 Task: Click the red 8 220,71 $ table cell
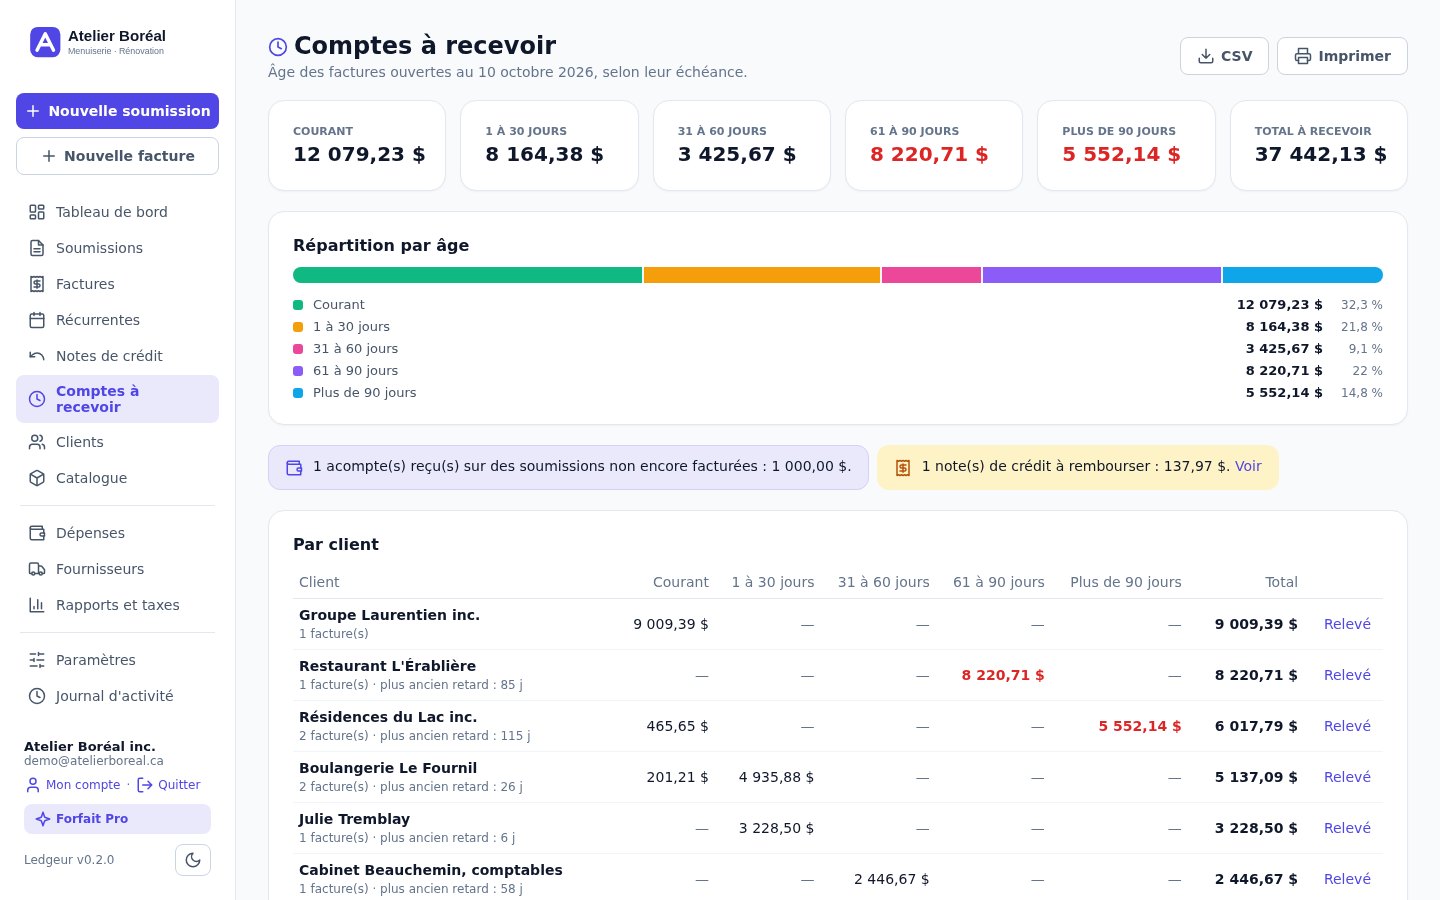1003,675
